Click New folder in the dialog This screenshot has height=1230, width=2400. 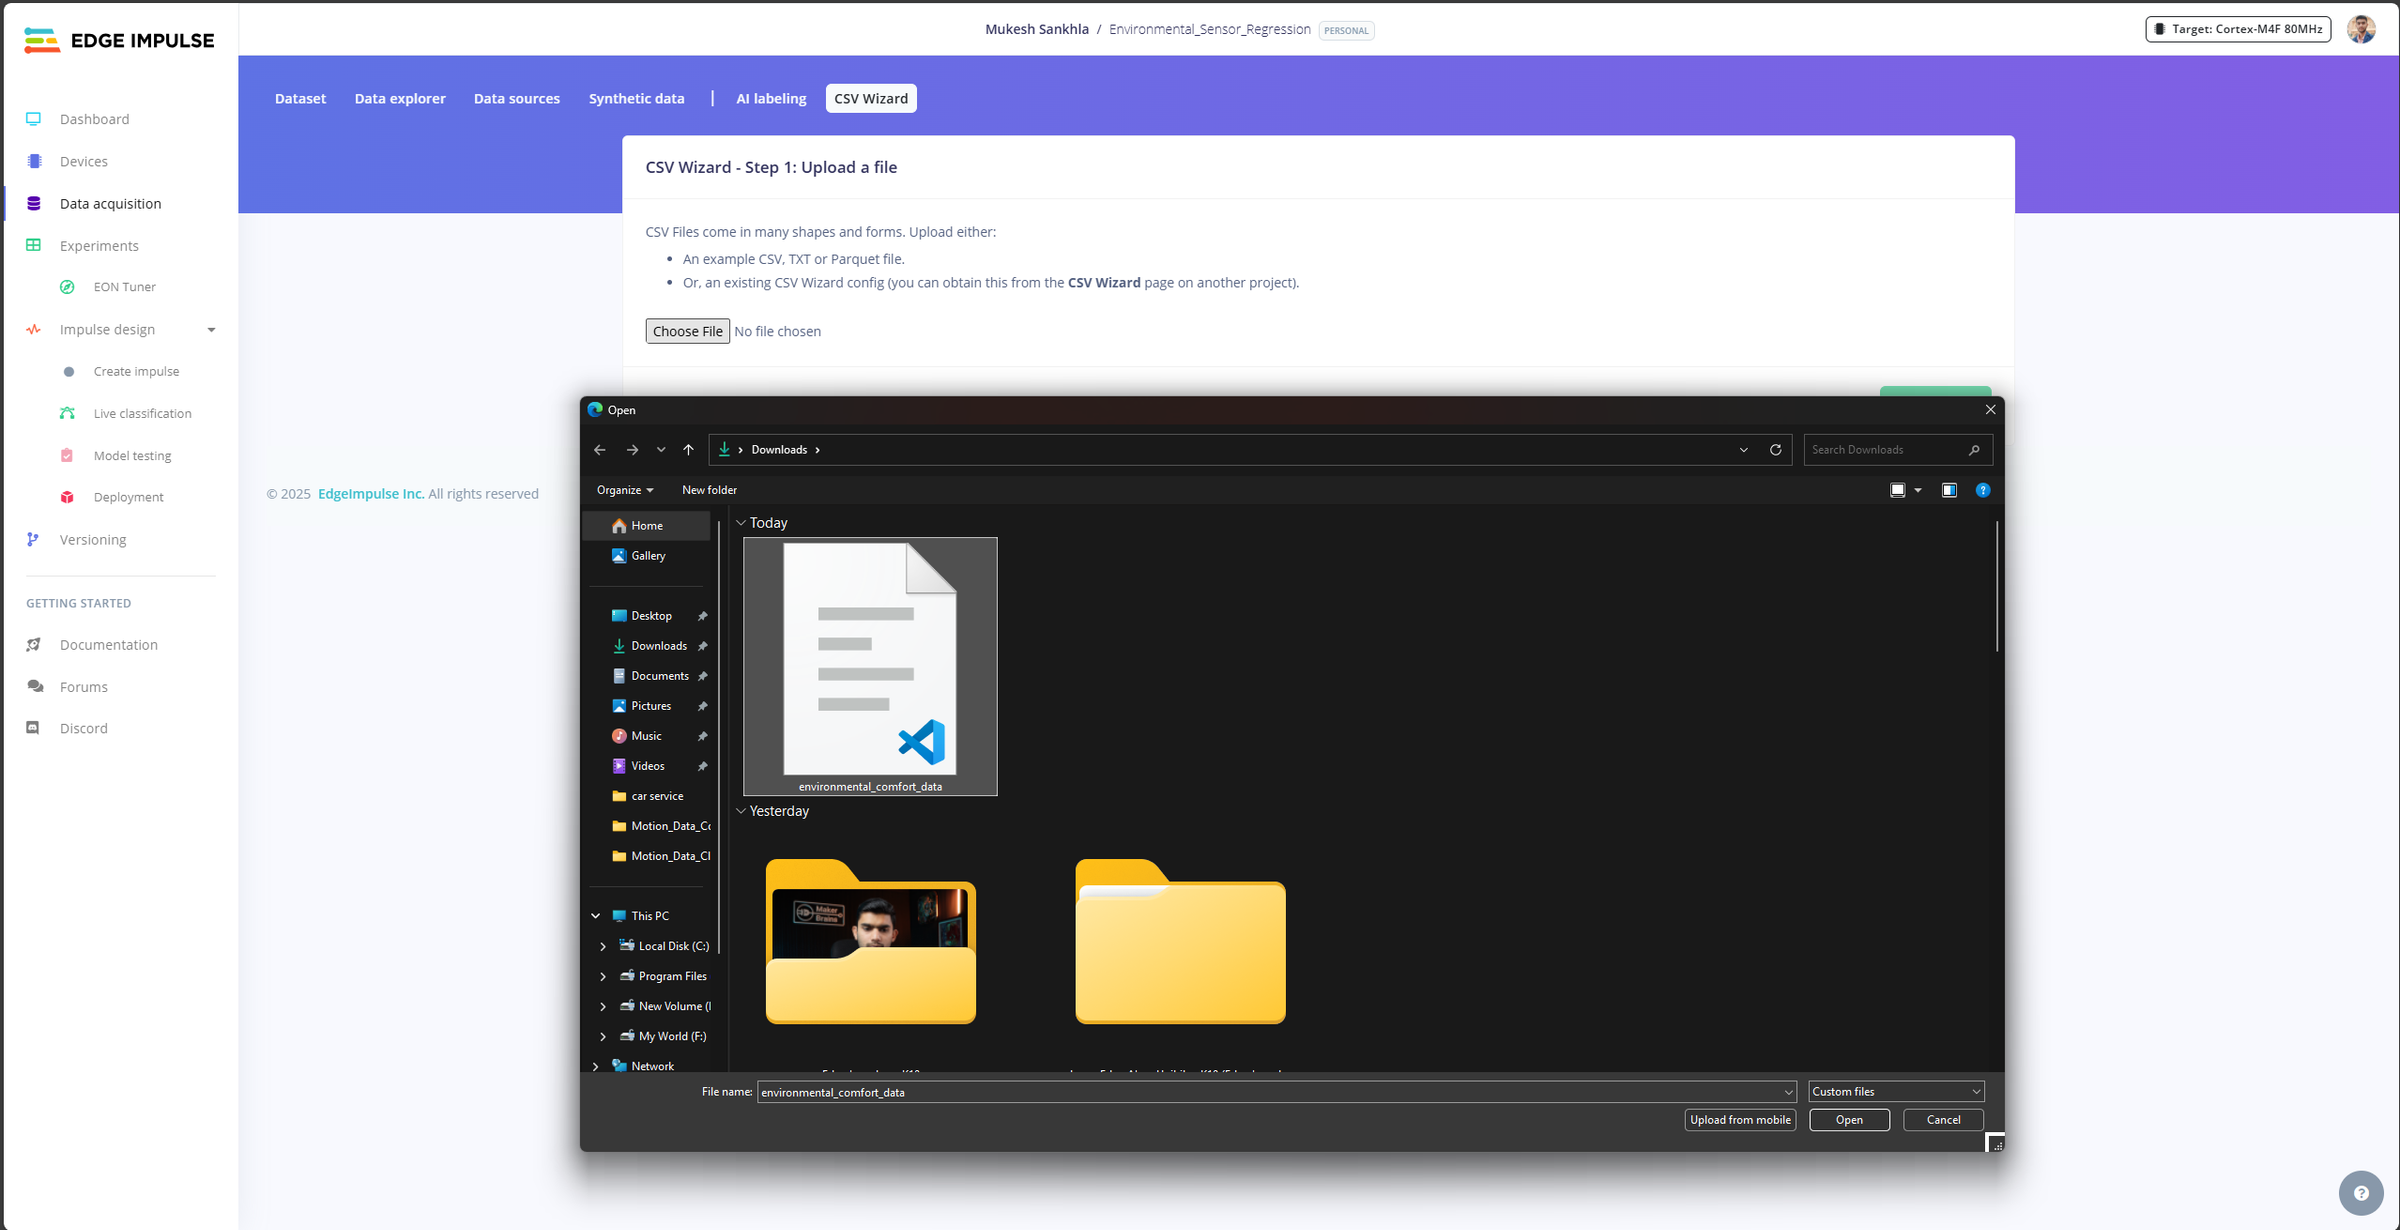click(x=709, y=490)
